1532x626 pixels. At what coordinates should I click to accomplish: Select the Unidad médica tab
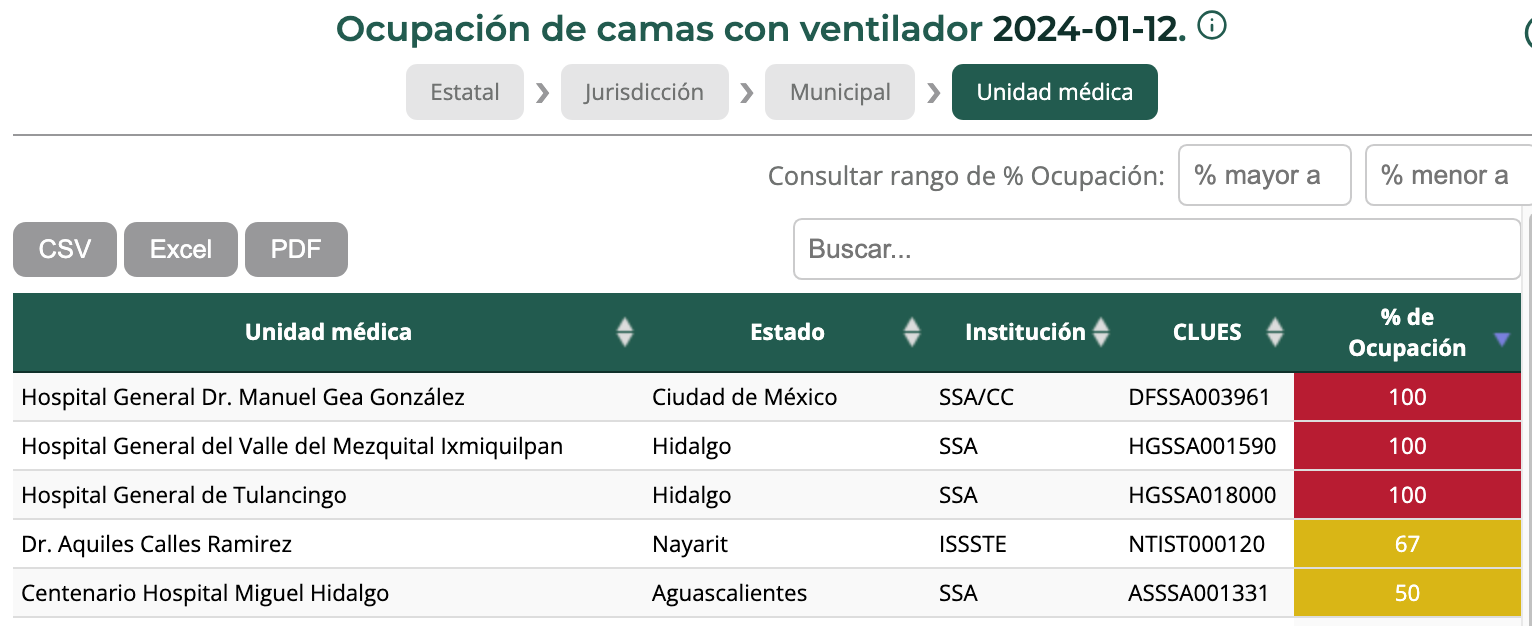(x=1055, y=92)
